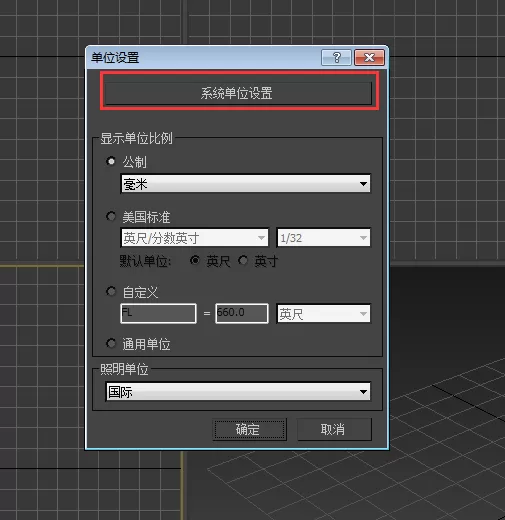Open the 系统单位设置 button
The image size is (505, 520).
point(238,93)
